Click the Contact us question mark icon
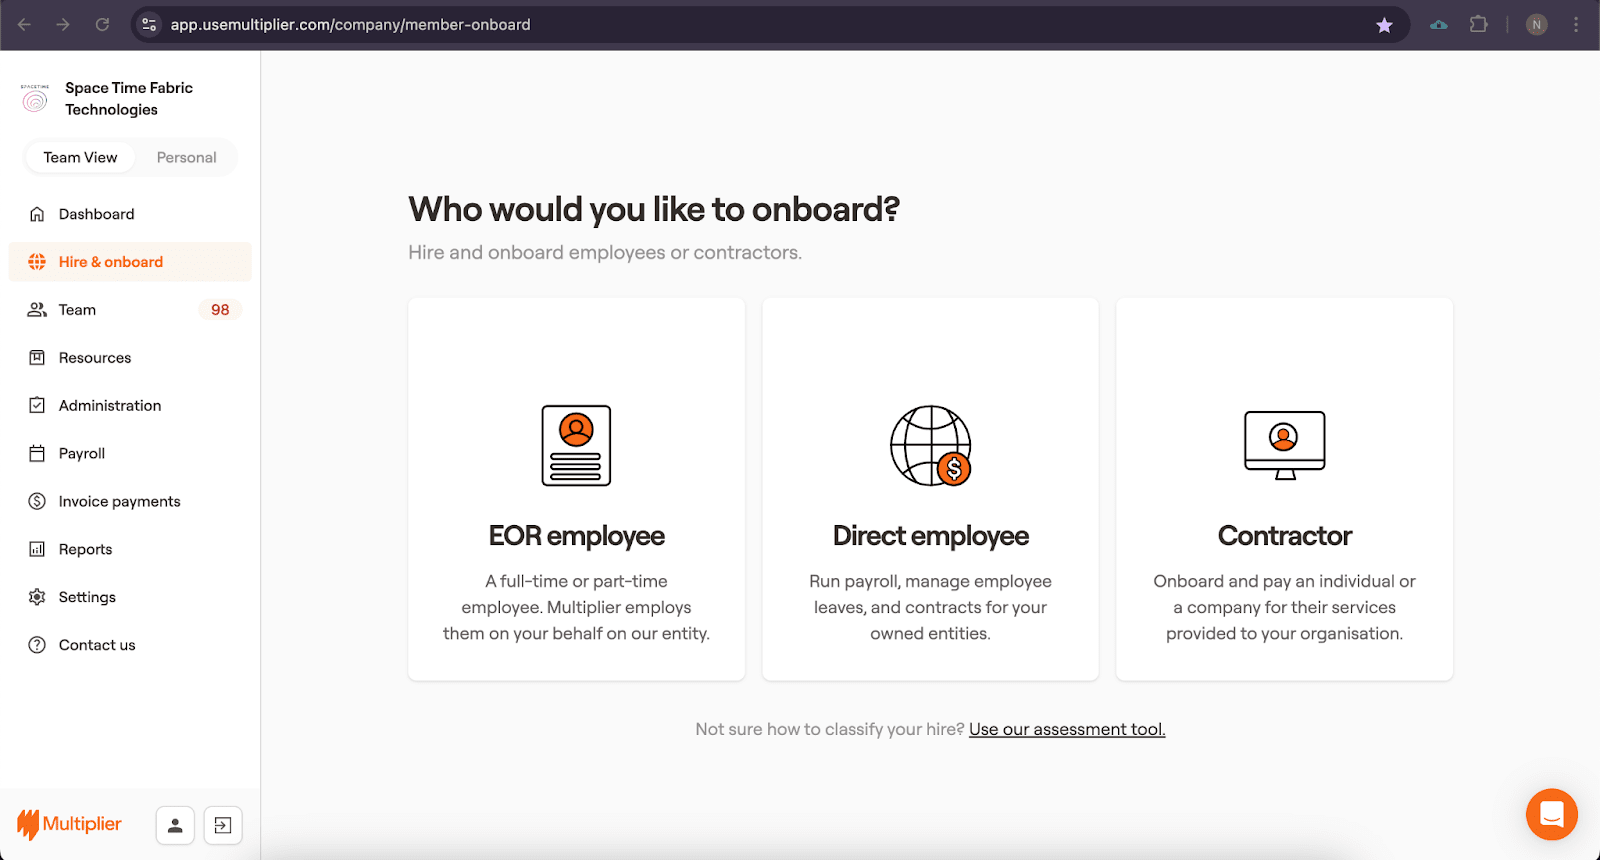This screenshot has height=860, width=1600. [x=37, y=645]
